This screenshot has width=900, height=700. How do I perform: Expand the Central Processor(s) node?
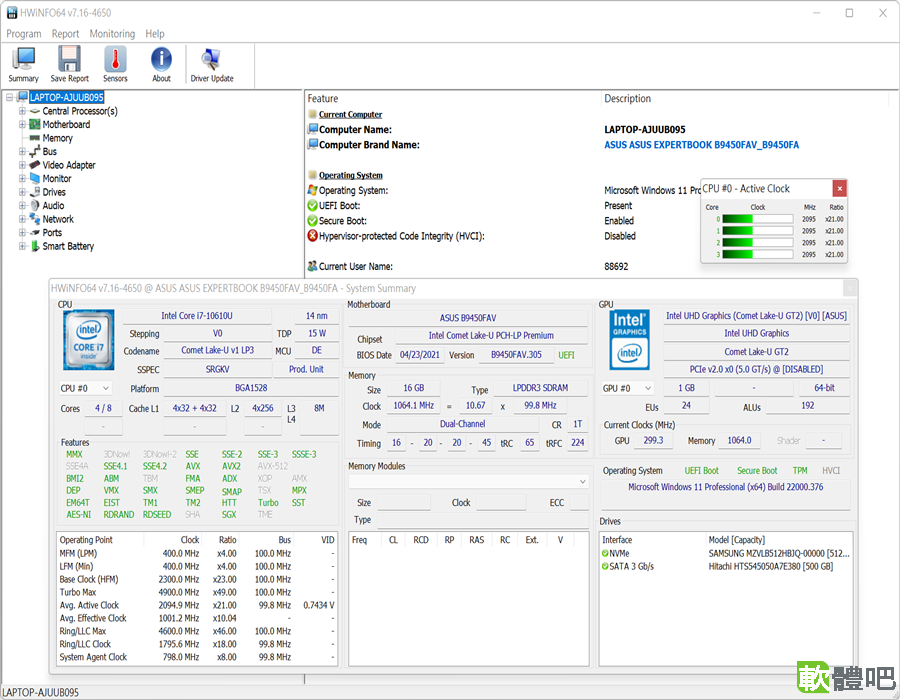point(22,111)
